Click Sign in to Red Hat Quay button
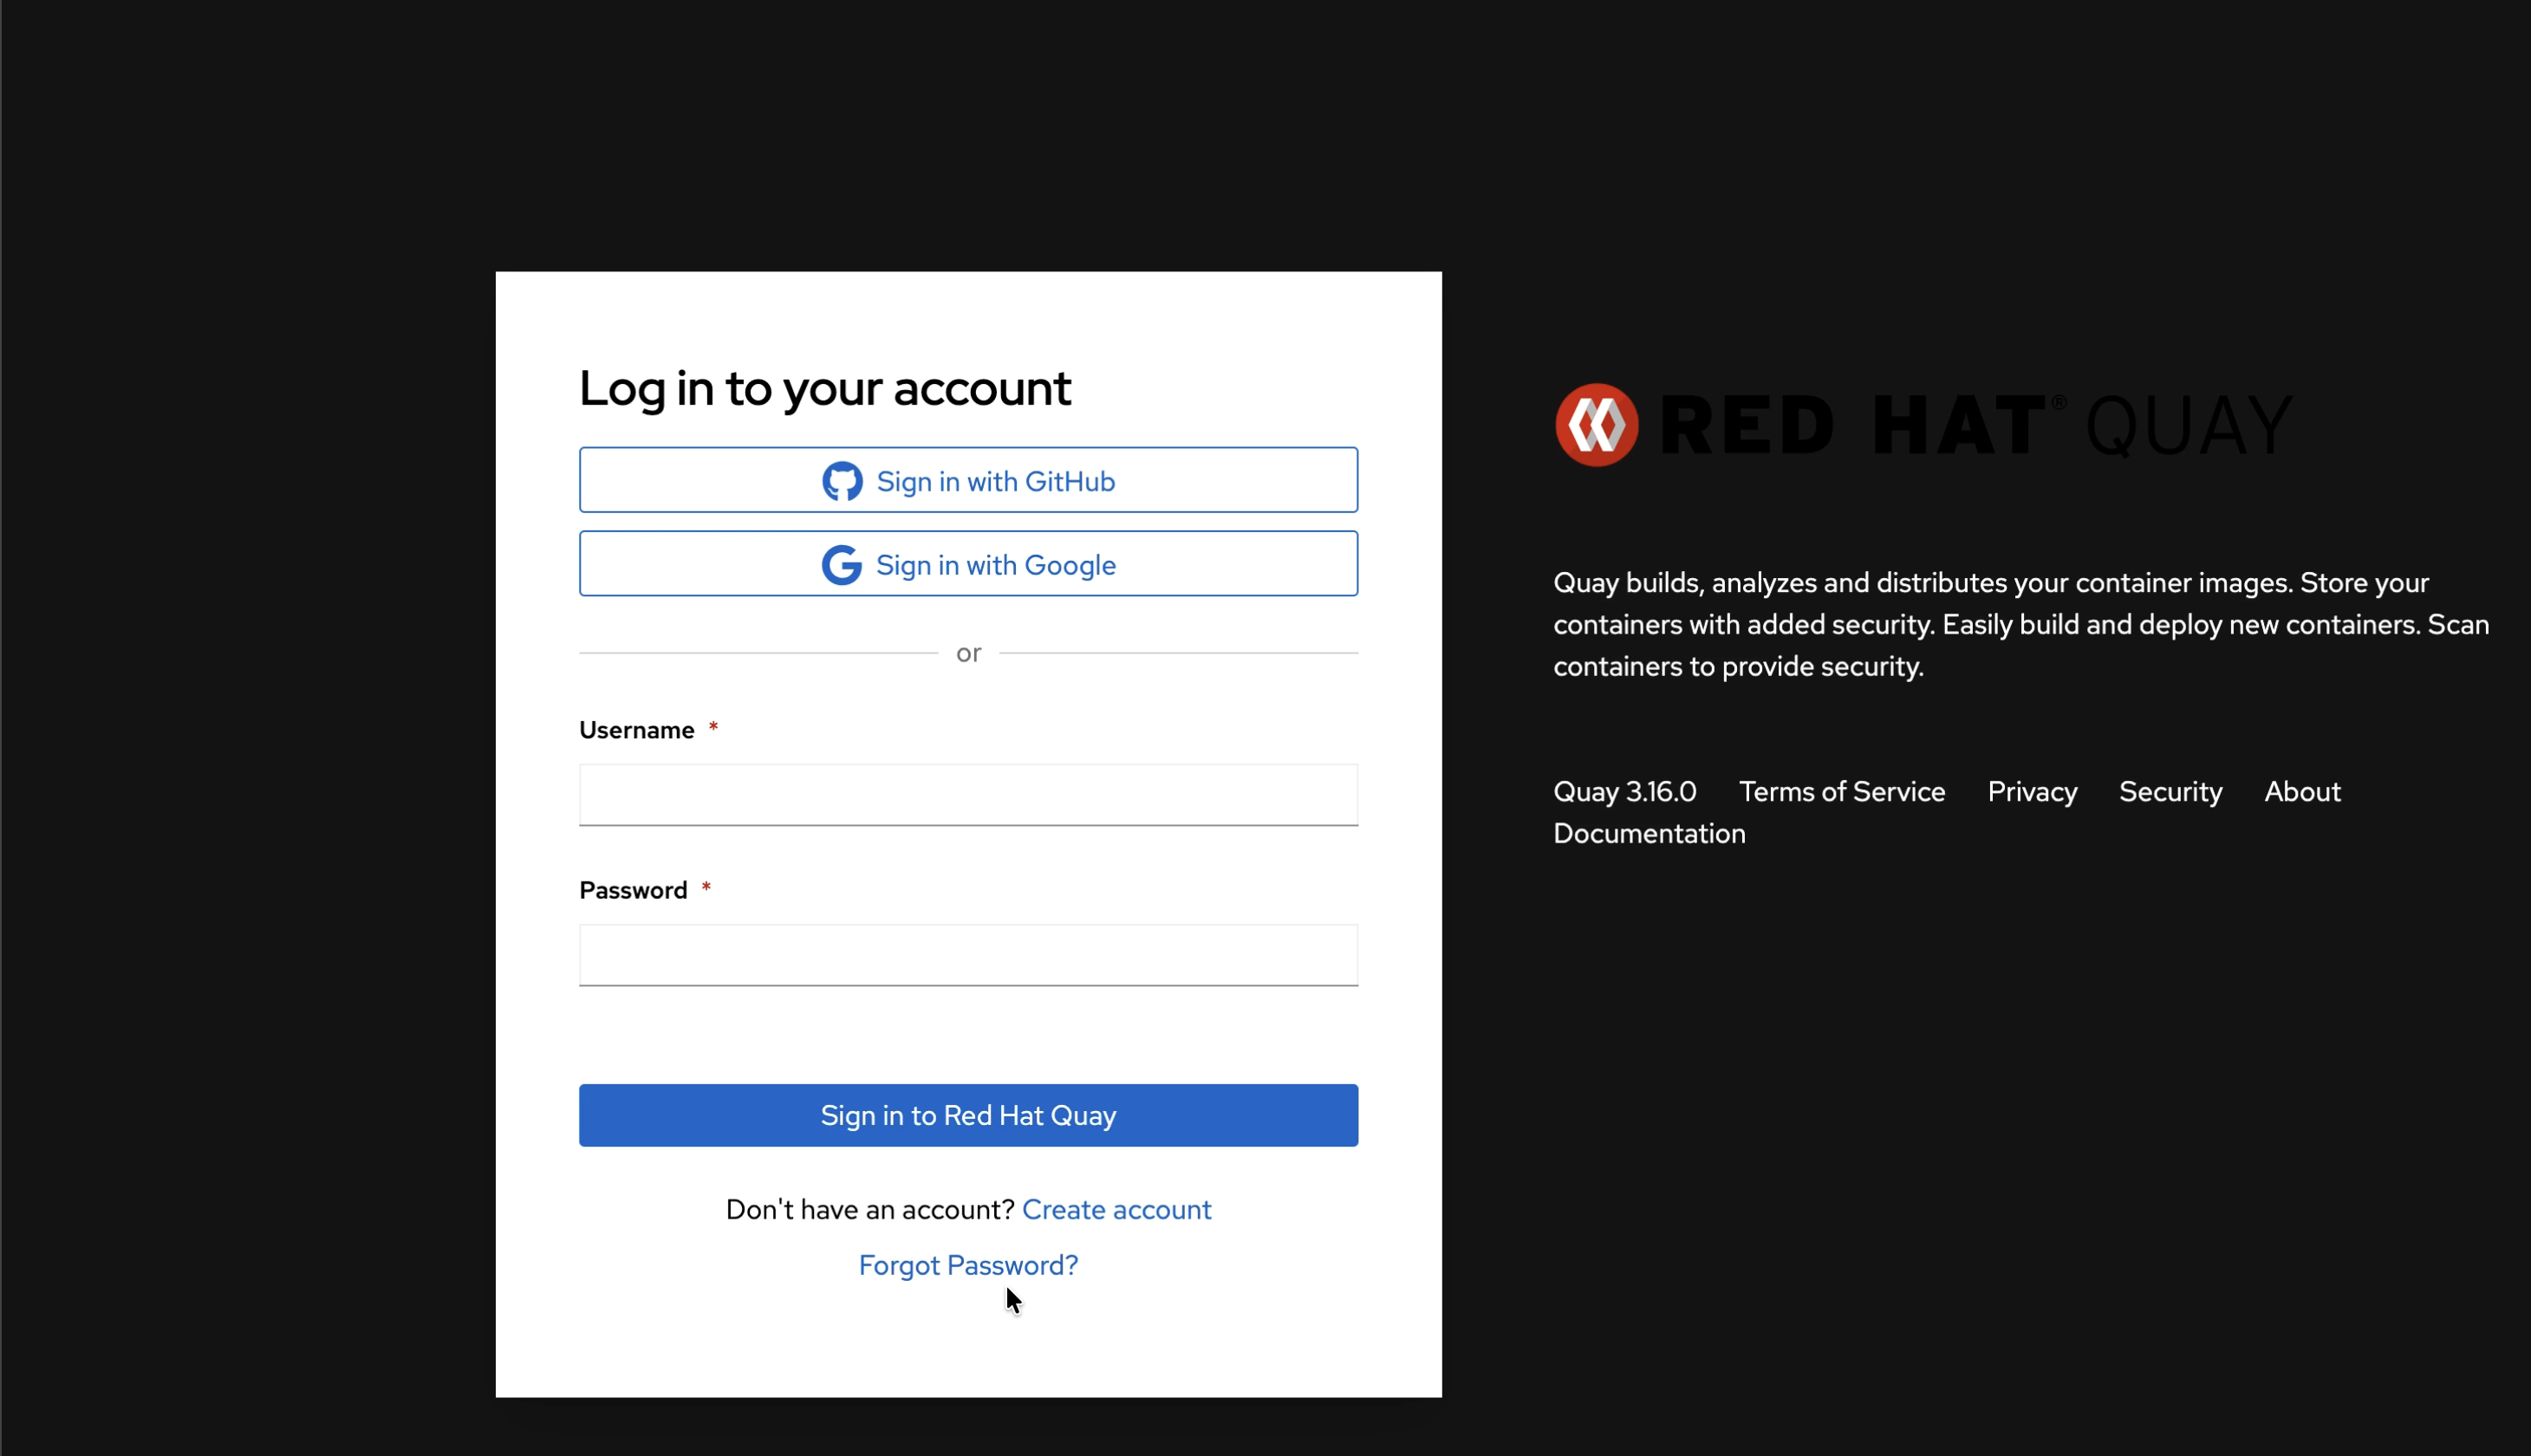 967,1115
